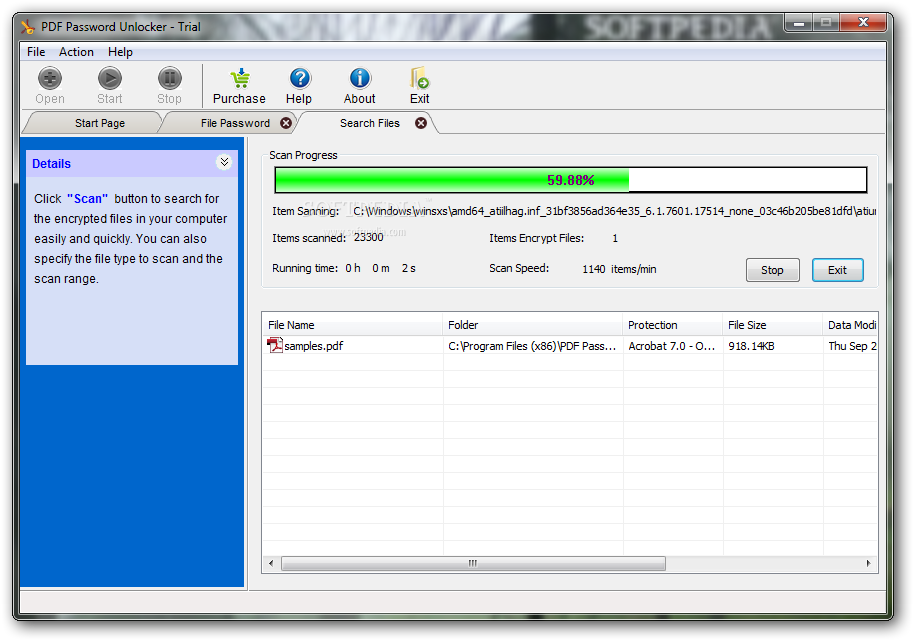Click the Stop button in Scan Progress
This screenshot has width=914, height=641.
click(x=772, y=270)
